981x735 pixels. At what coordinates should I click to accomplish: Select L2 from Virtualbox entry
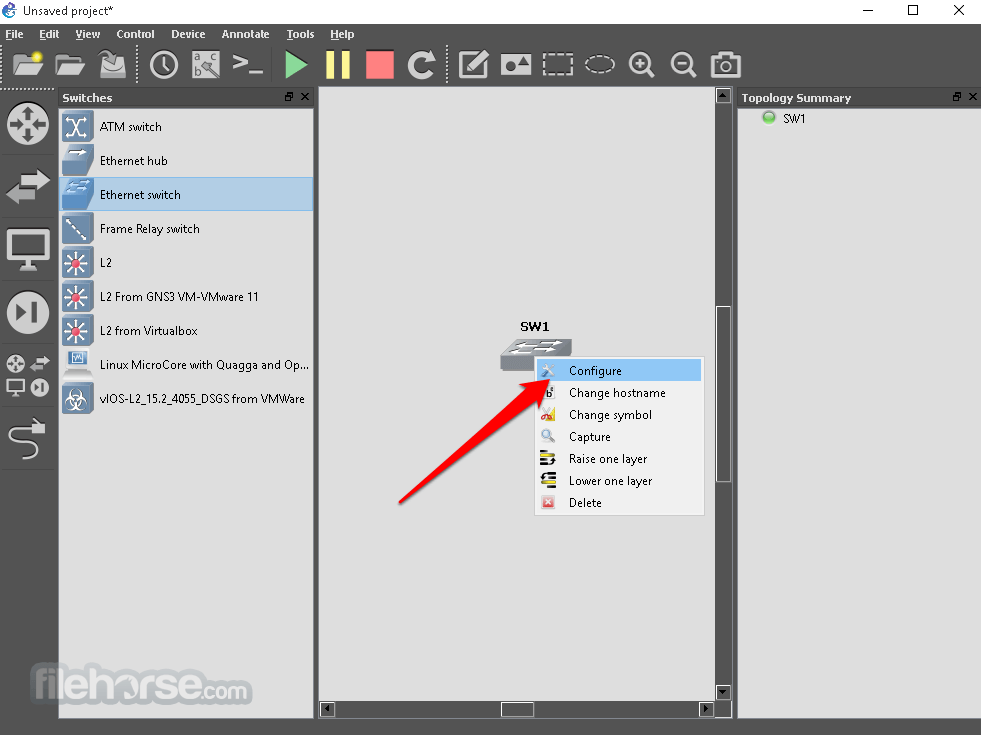click(x=186, y=331)
